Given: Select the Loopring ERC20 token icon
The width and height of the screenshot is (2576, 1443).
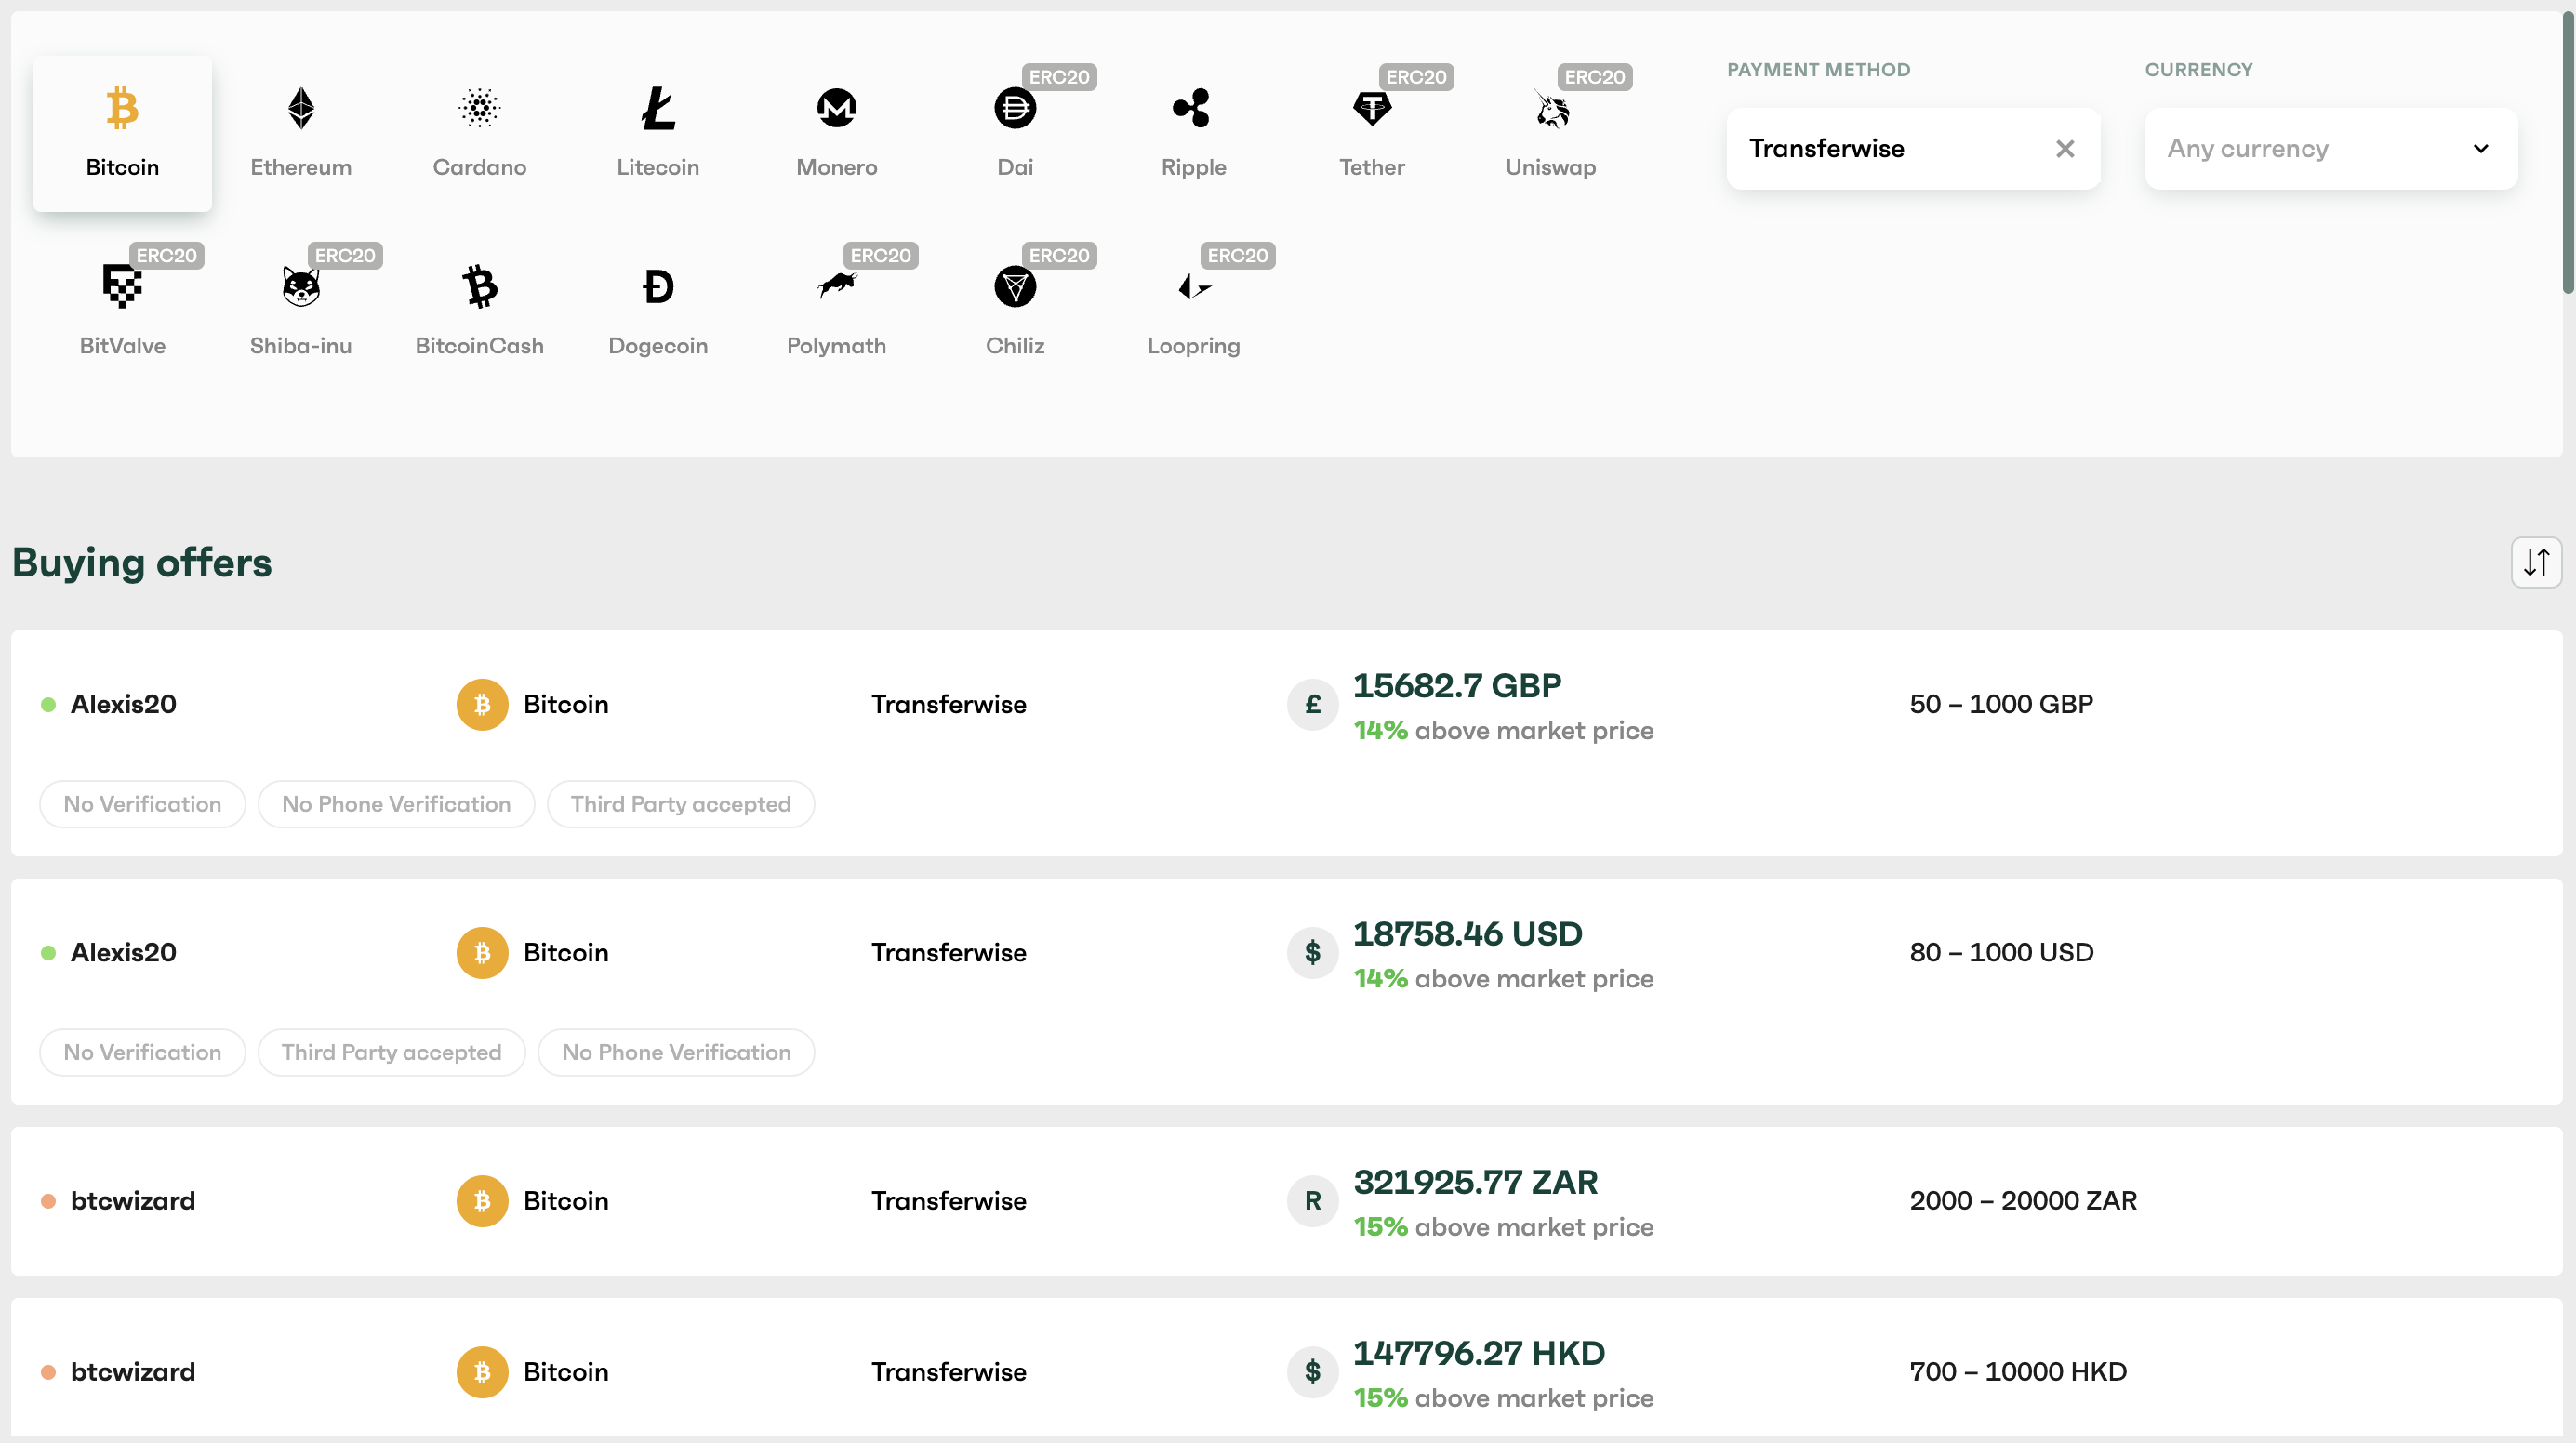Looking at the screenshot, I should point(1194,286).
